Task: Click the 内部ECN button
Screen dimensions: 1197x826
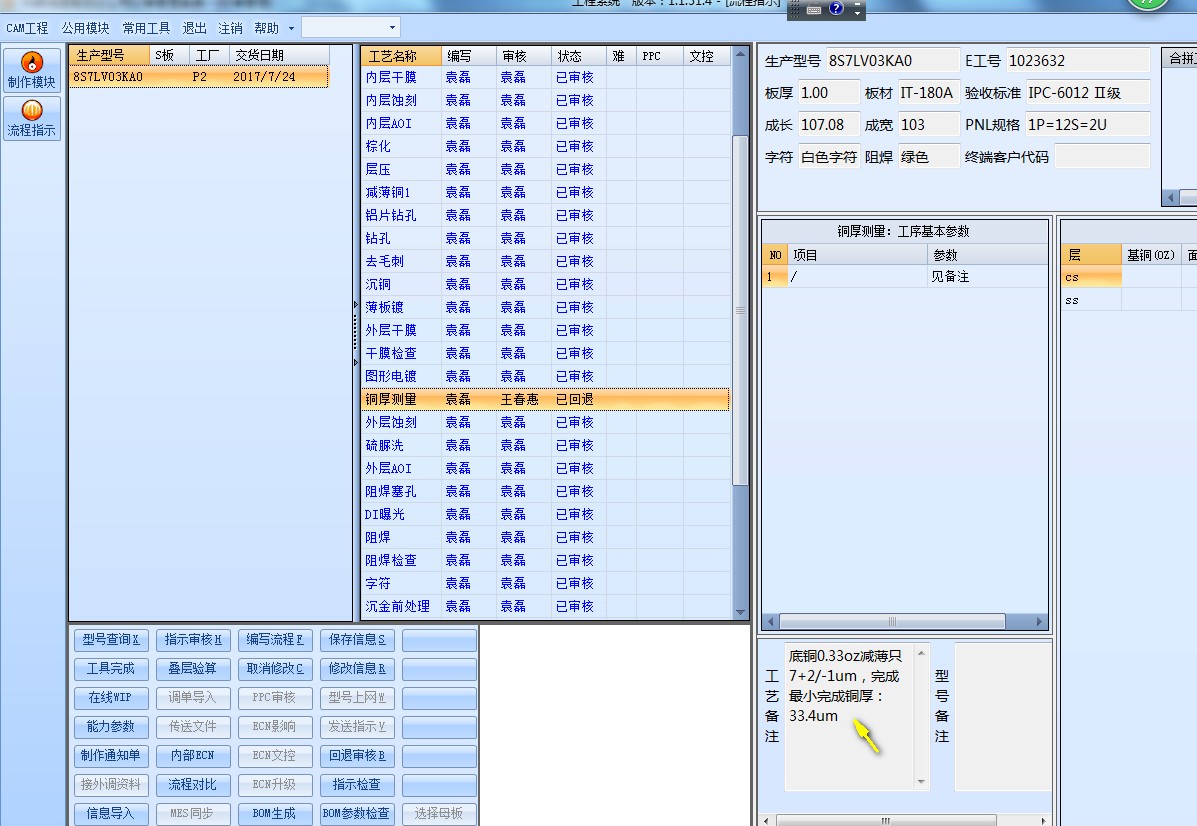Action: [193, 756]
